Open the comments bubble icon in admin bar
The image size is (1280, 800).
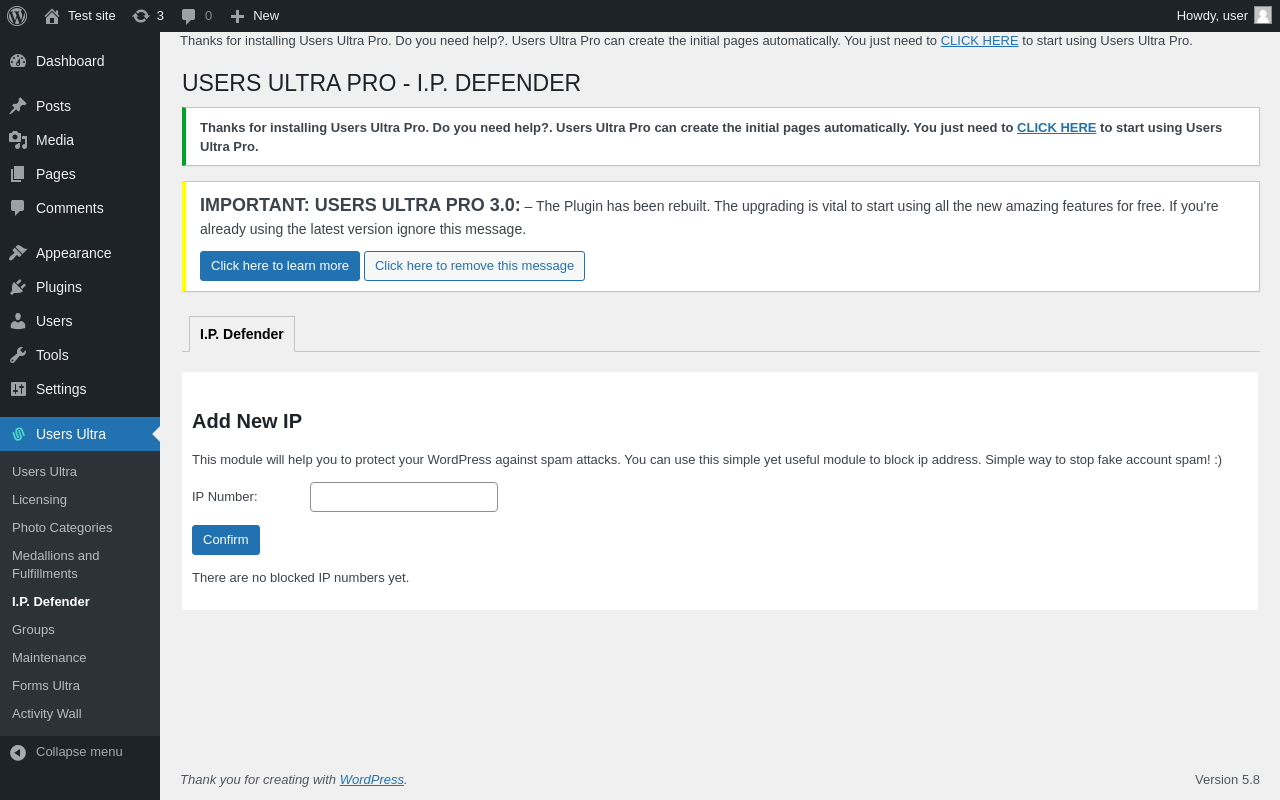coord(189,16)
